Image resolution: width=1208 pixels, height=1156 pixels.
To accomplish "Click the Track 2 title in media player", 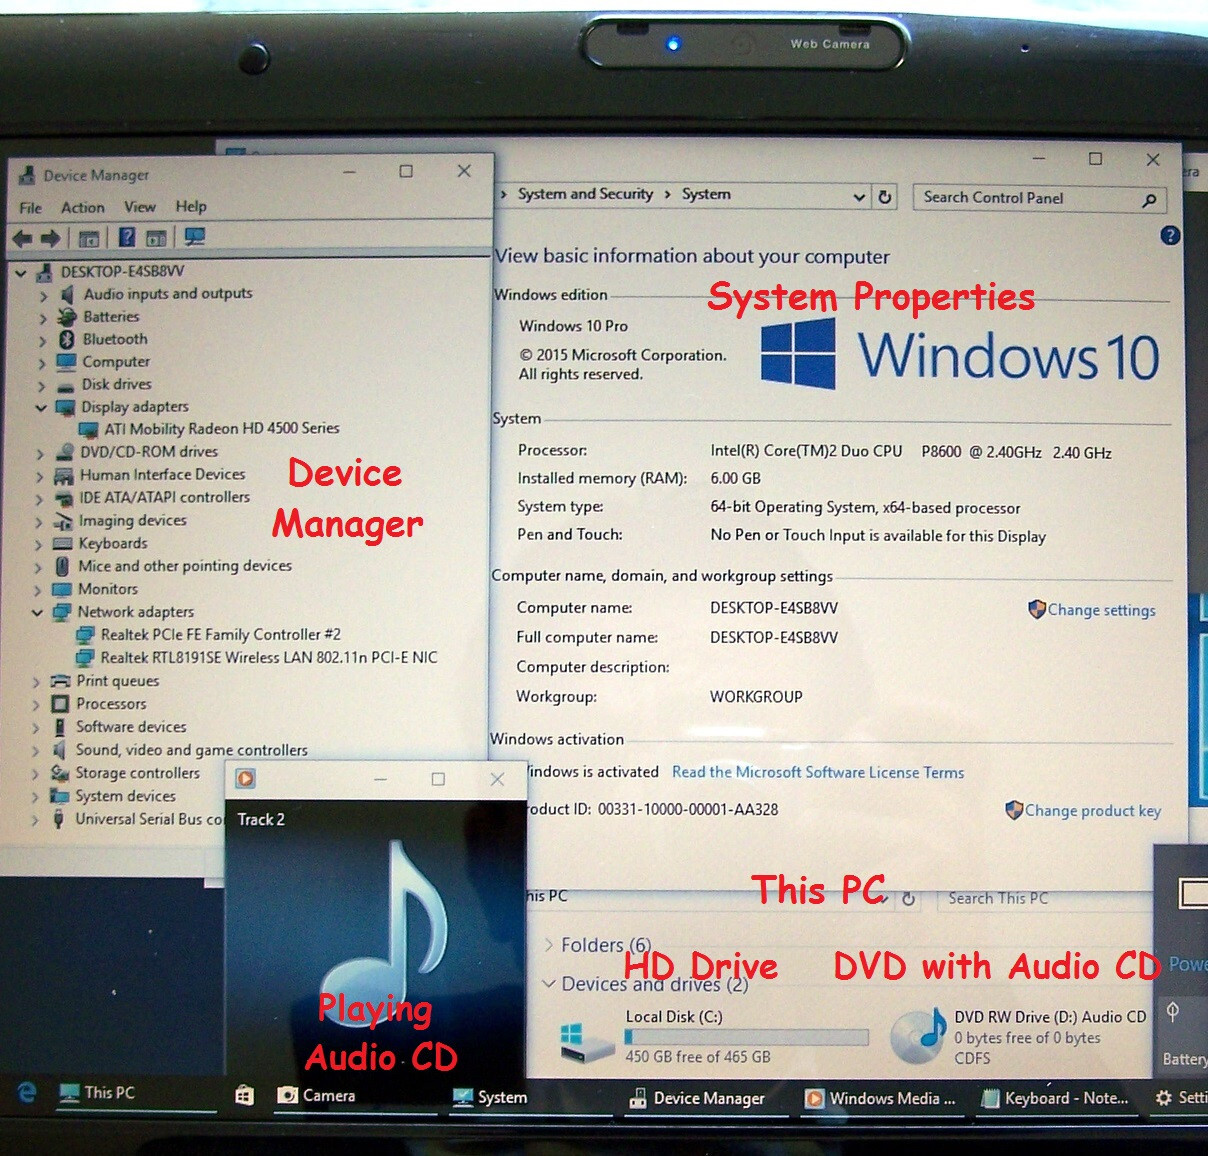I will tap(261, 819).
